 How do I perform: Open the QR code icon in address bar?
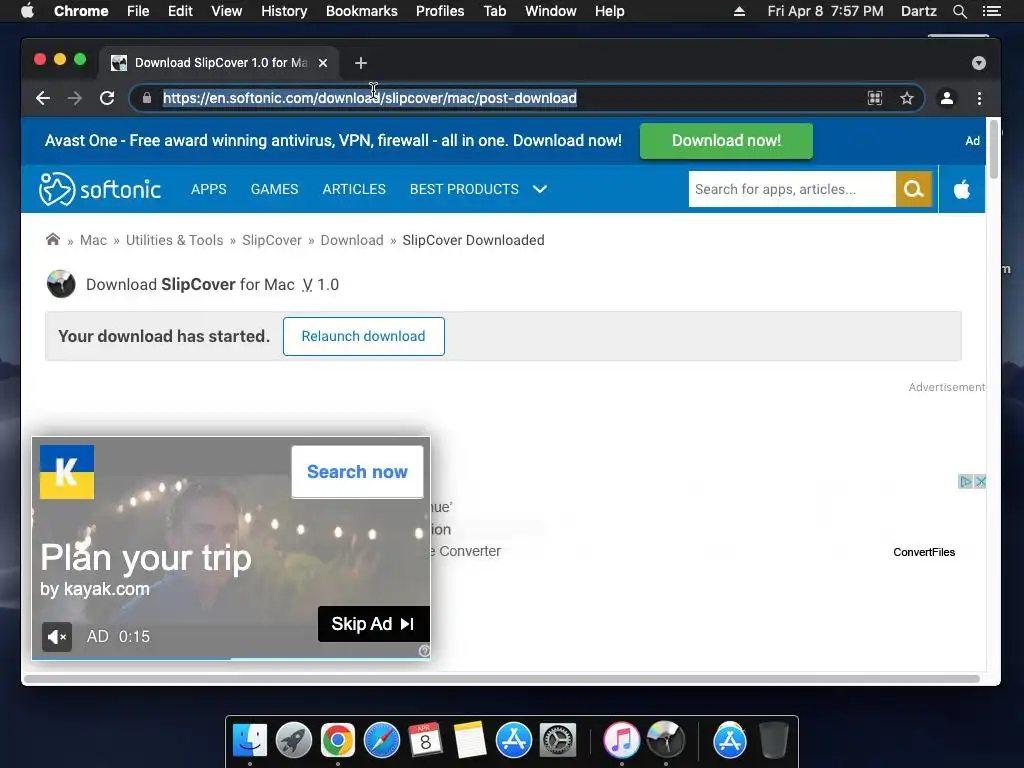[x=874, y=98]
